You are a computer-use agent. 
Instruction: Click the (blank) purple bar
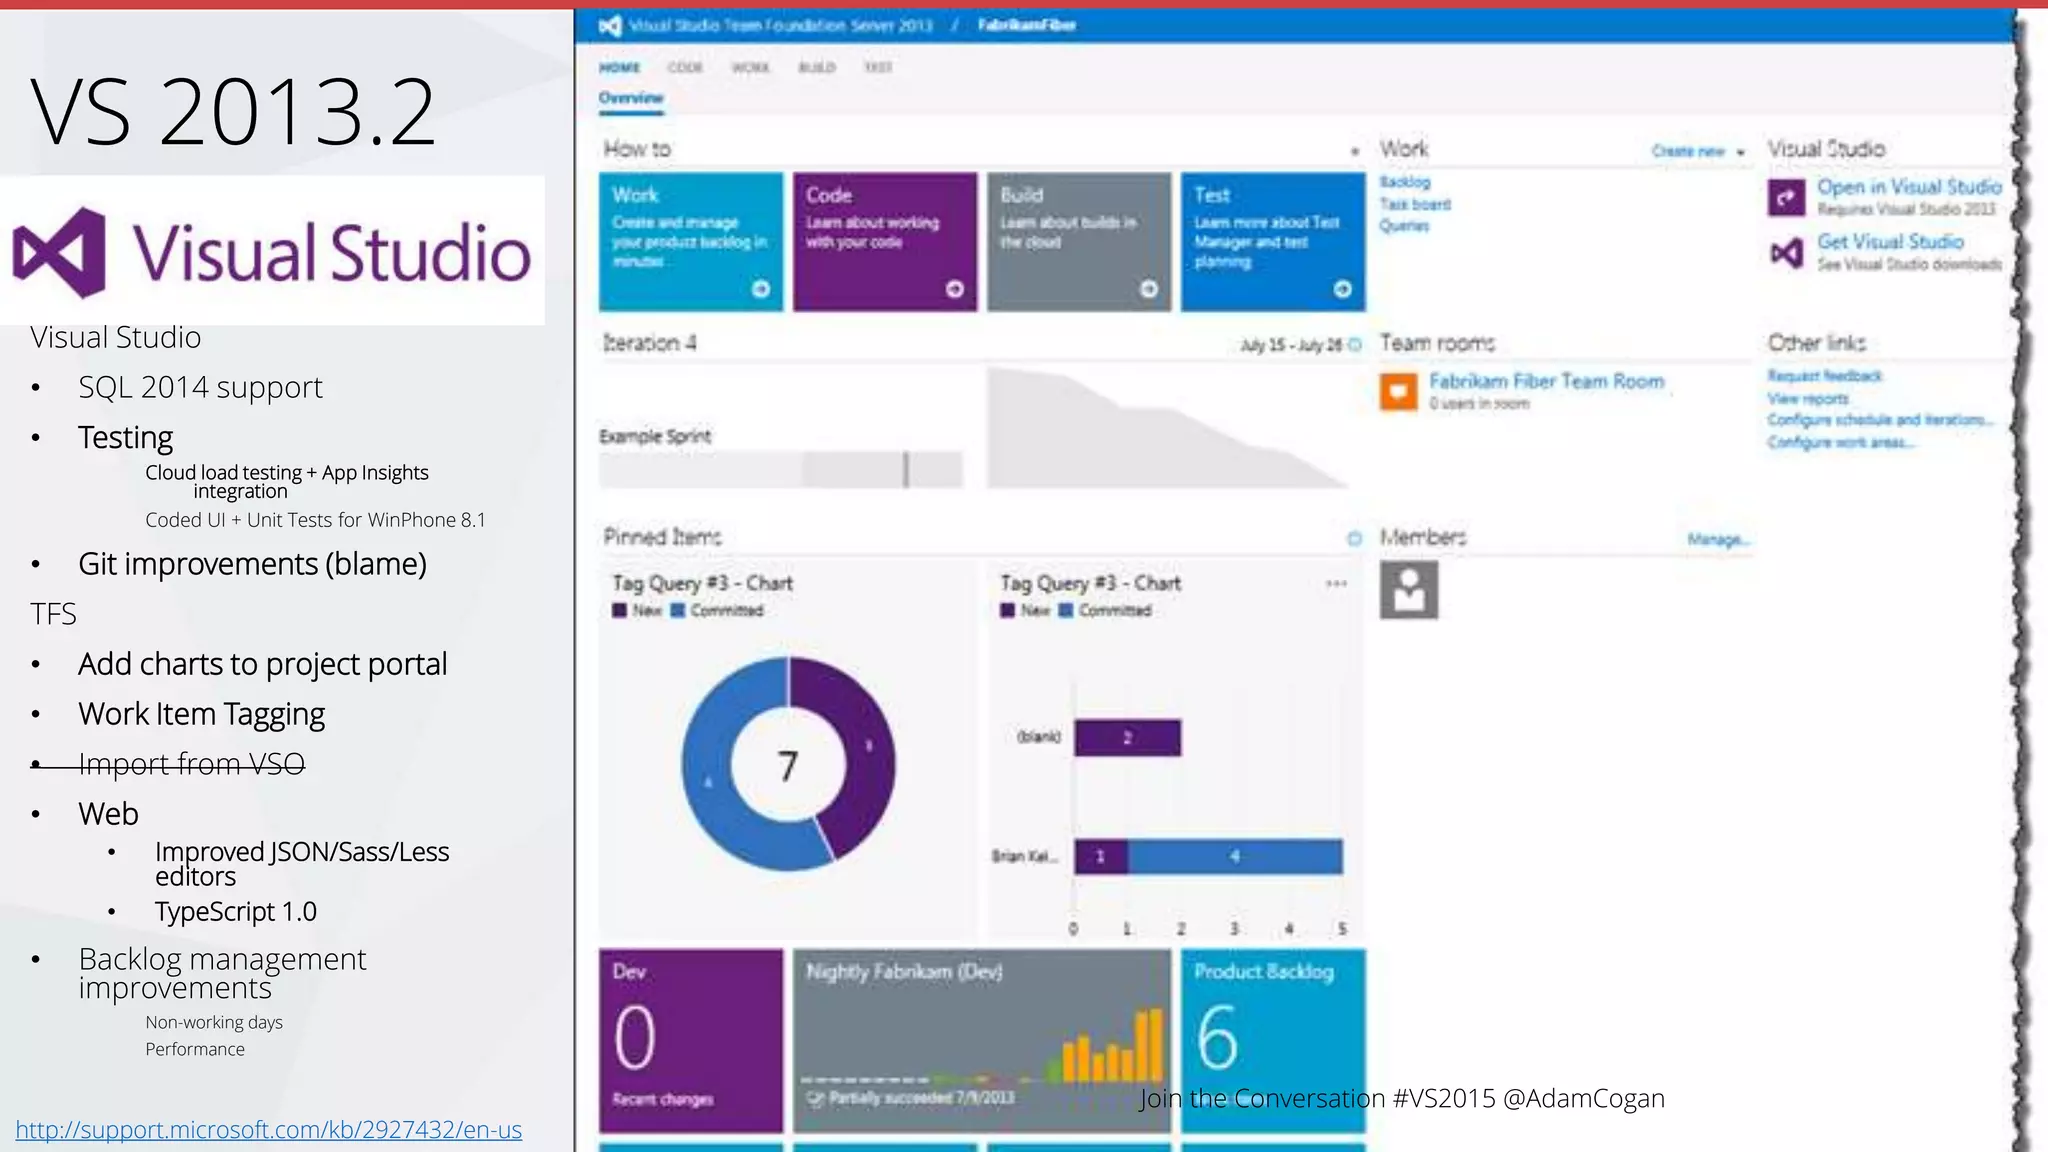[1128, 738]
